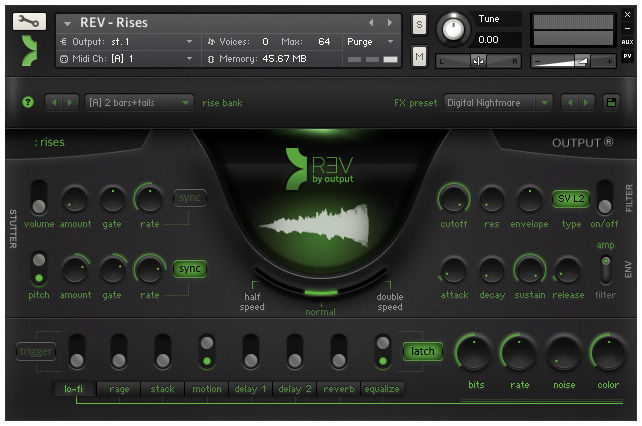Open the delay 2 tab
Screen dimensions: 642x426
click(x=295, y=389)
